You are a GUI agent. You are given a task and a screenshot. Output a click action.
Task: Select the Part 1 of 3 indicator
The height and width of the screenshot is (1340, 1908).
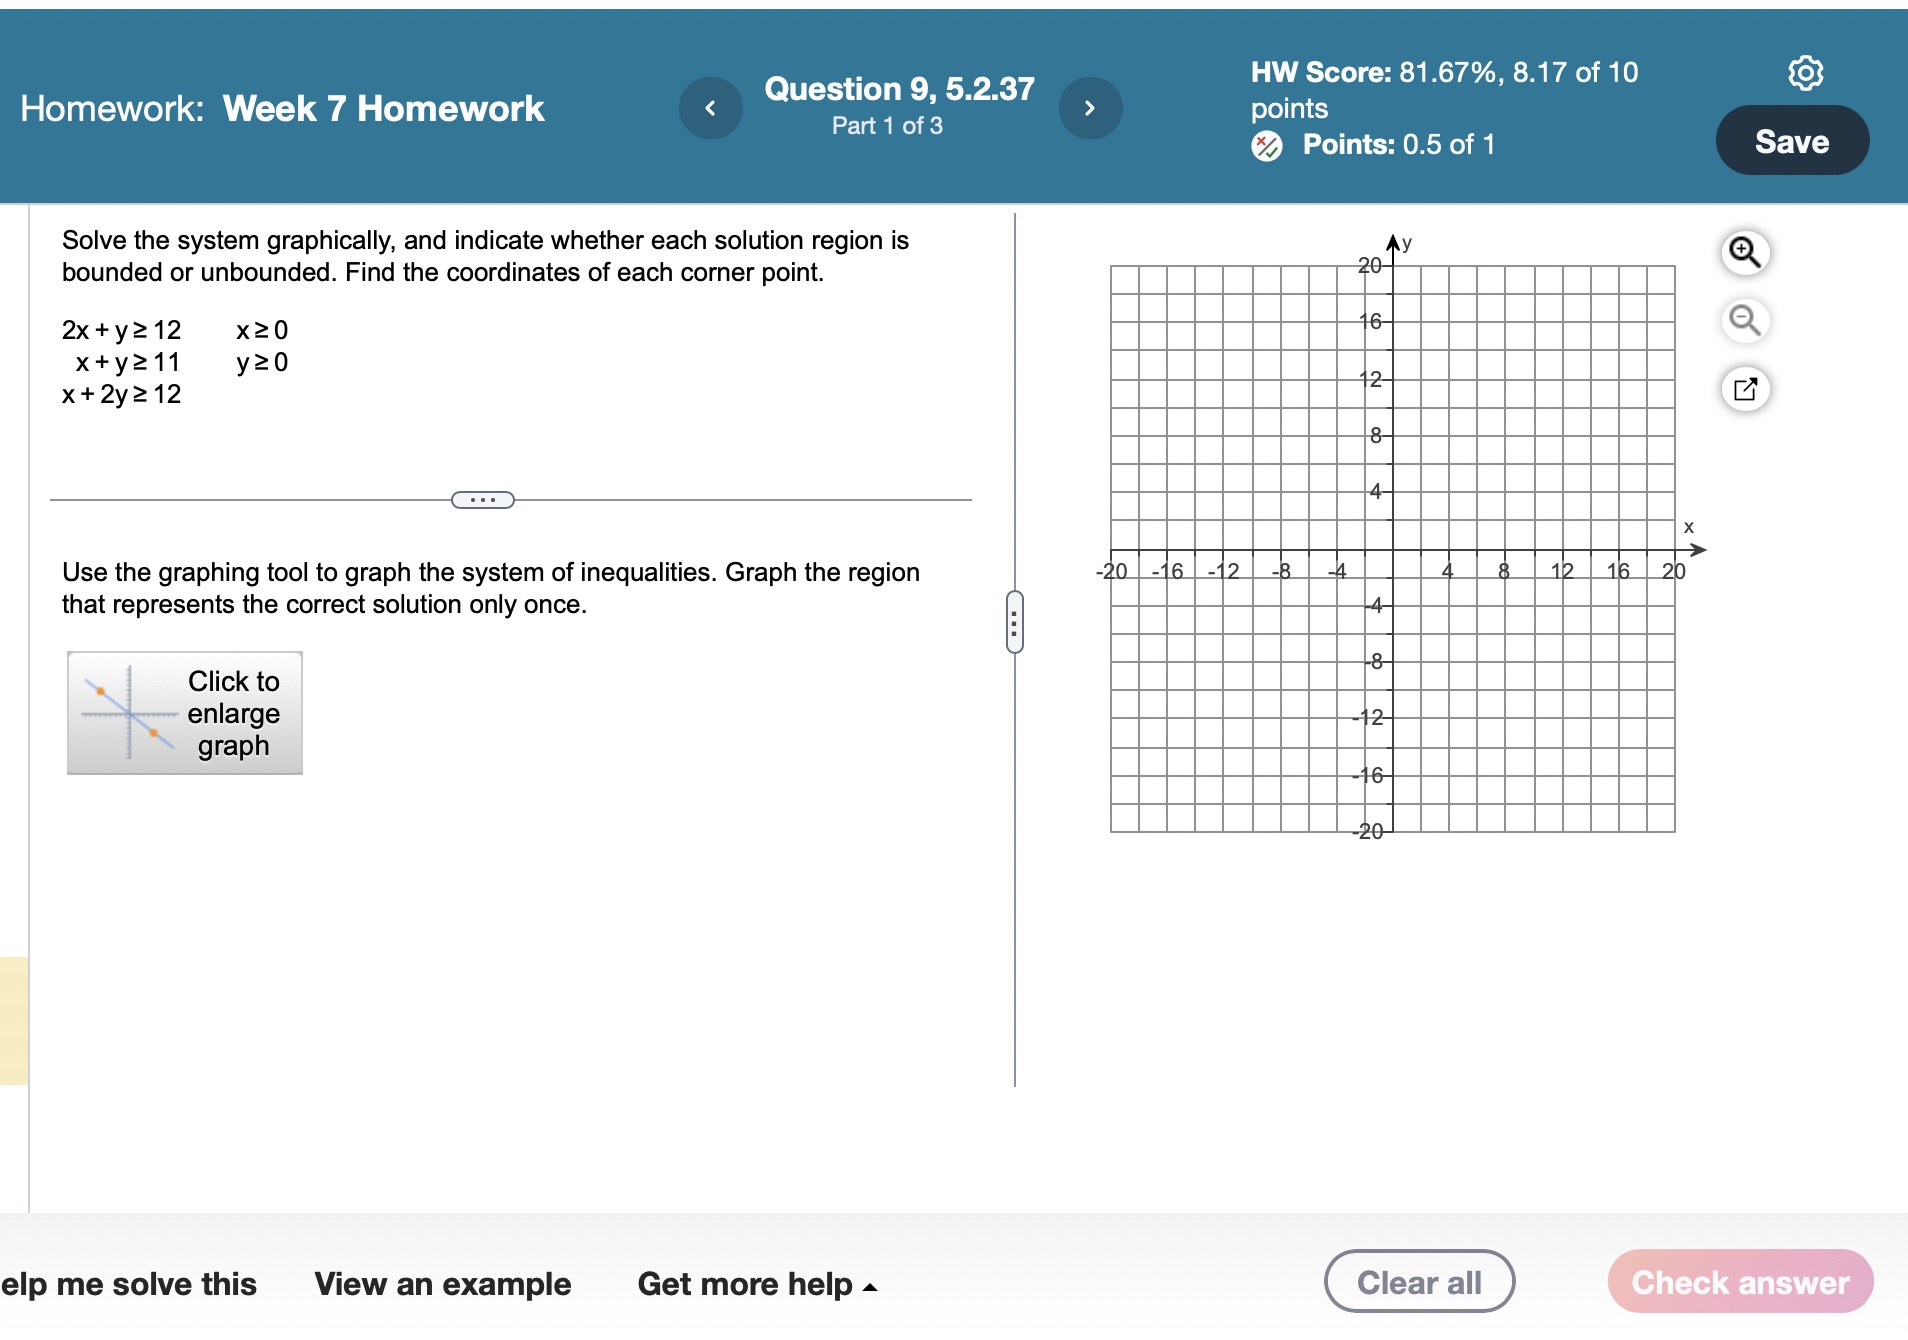pyautogui.click(x=886, y=126)
